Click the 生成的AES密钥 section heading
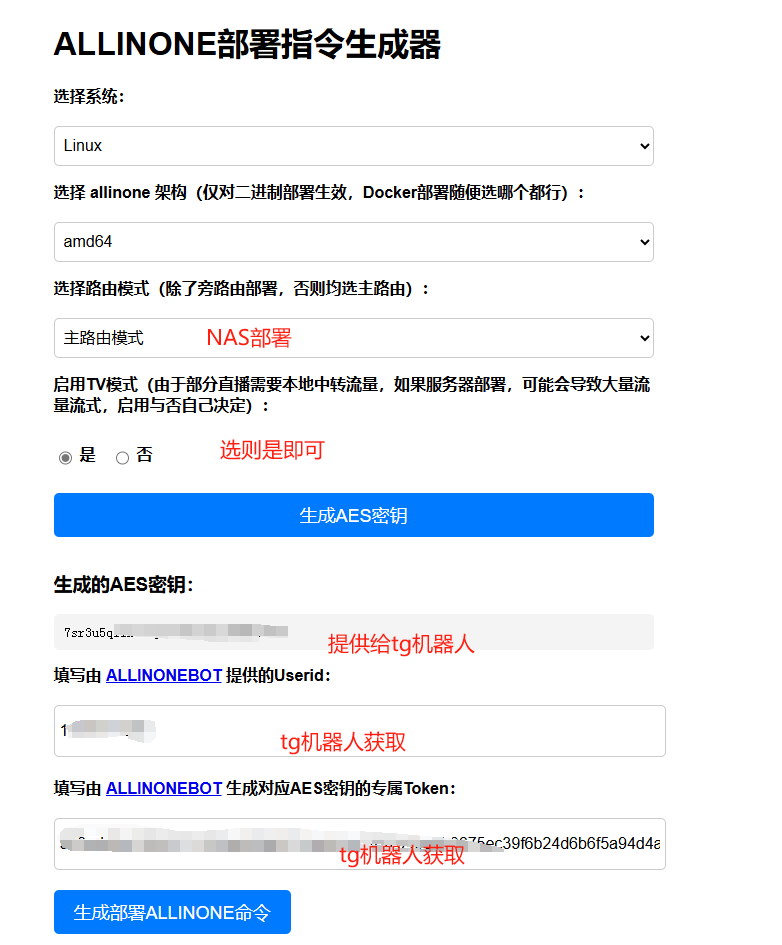This screenshot has width=782, height=945. 123,585
